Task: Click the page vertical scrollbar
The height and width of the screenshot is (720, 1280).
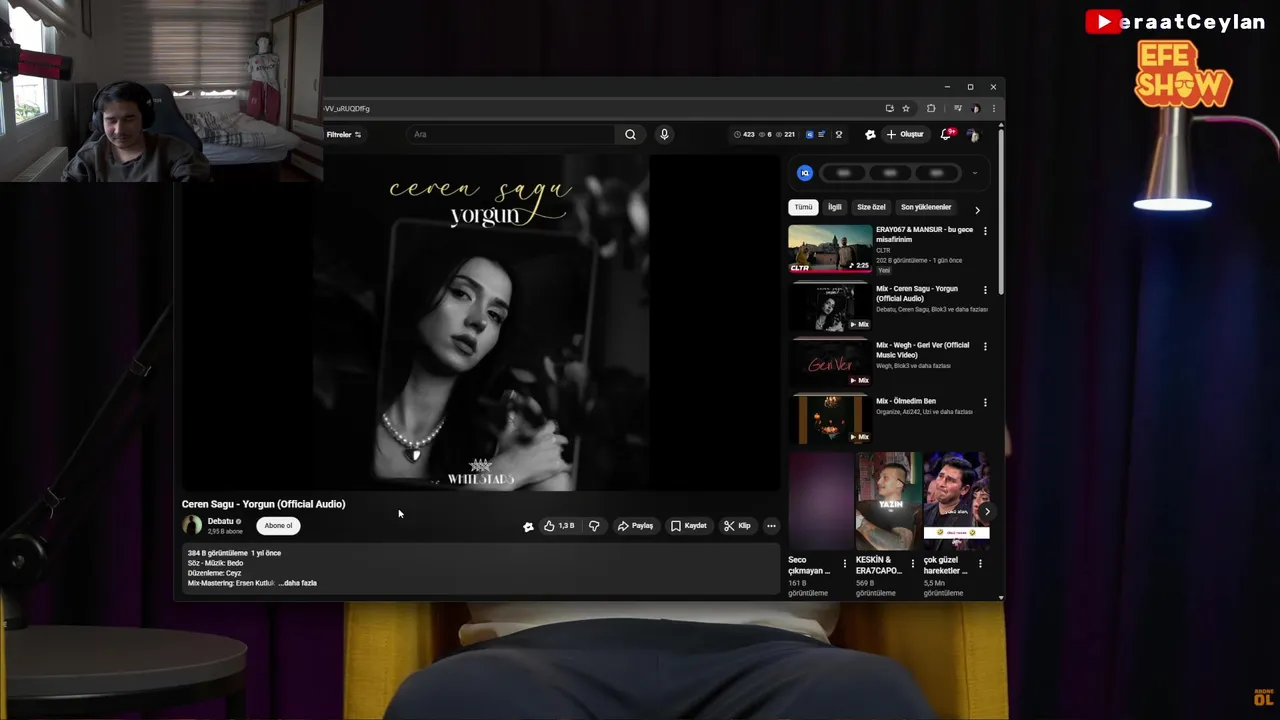Action: (1000, 210)
